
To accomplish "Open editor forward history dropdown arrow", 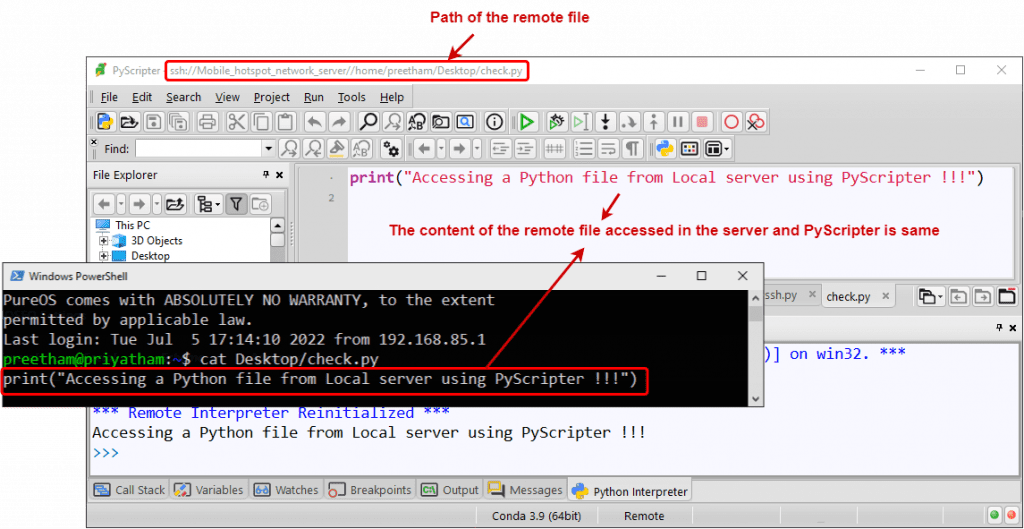I will 477,149.
